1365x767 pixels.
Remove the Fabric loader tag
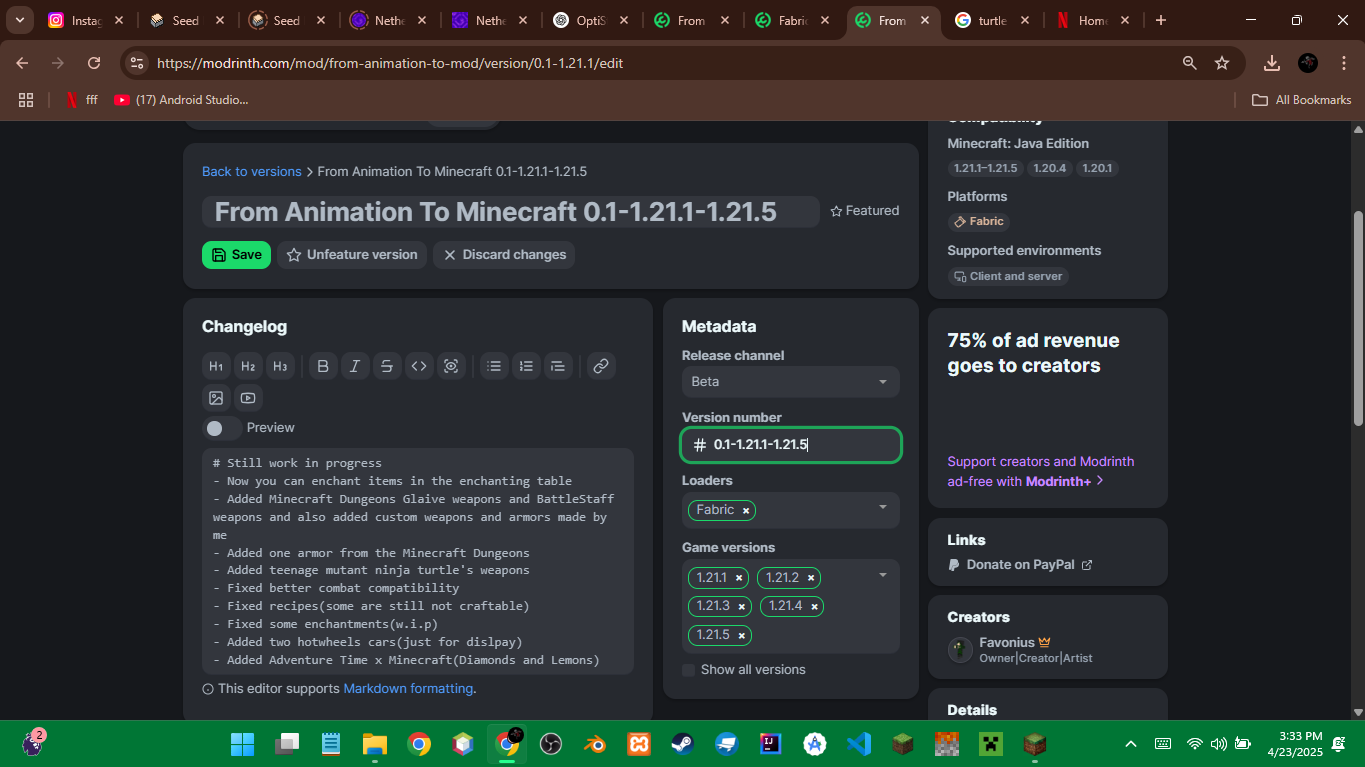pos(746,510)
